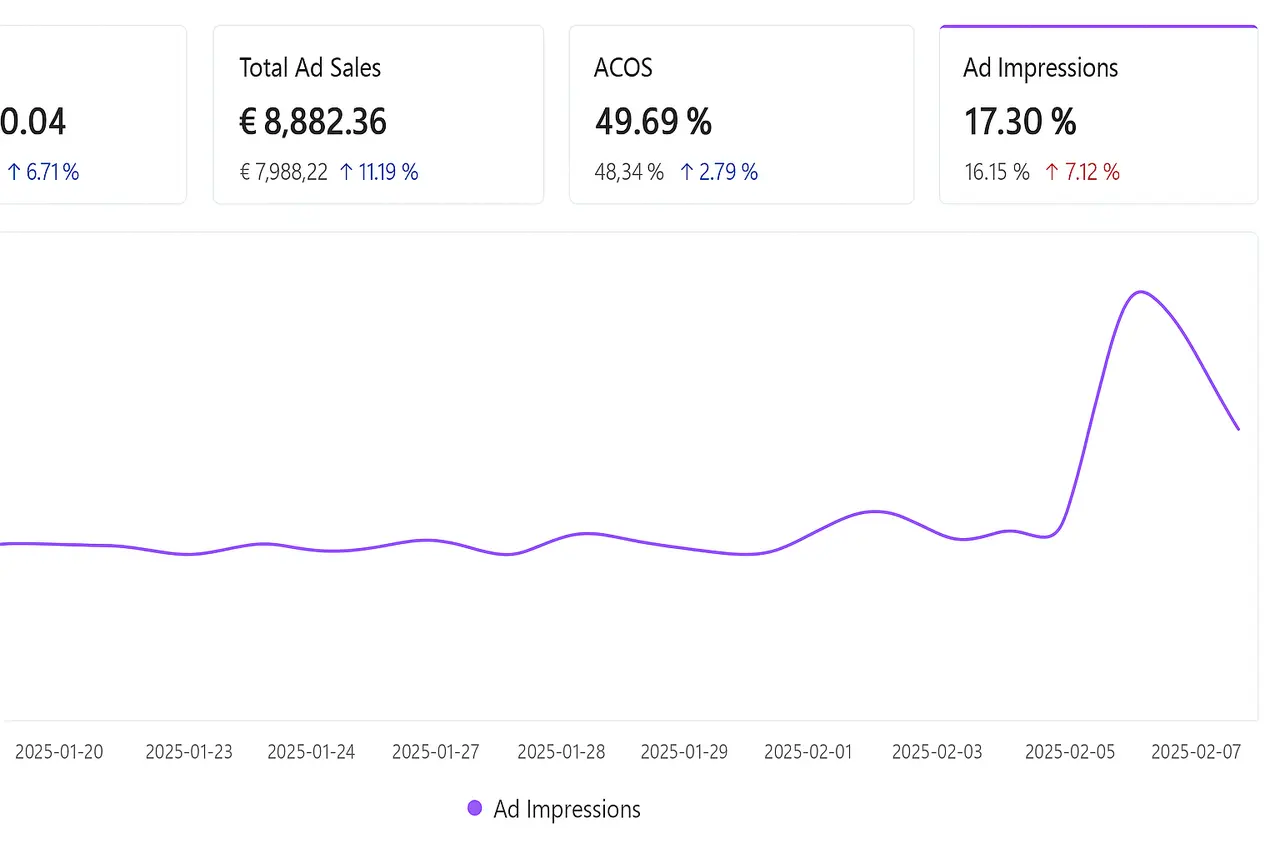Click the purple highlight bar on Ad Impressions card
Screen dimensions: 1280x853
(x=1097, y=26)
